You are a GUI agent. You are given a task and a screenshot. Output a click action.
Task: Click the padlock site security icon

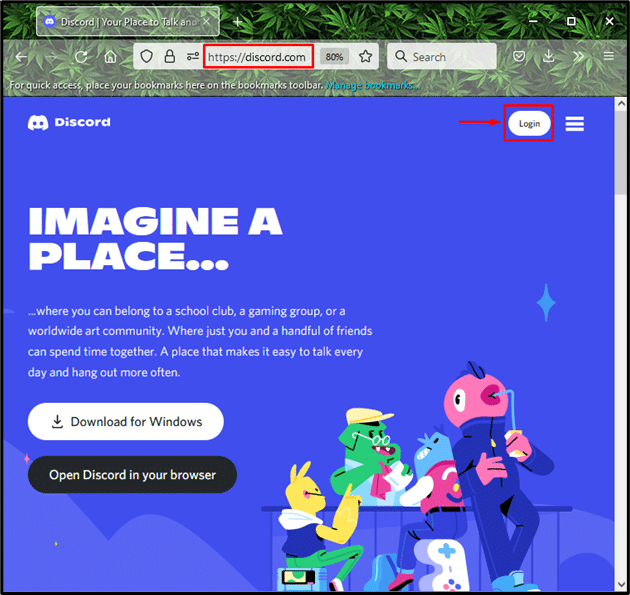(170, 56)
